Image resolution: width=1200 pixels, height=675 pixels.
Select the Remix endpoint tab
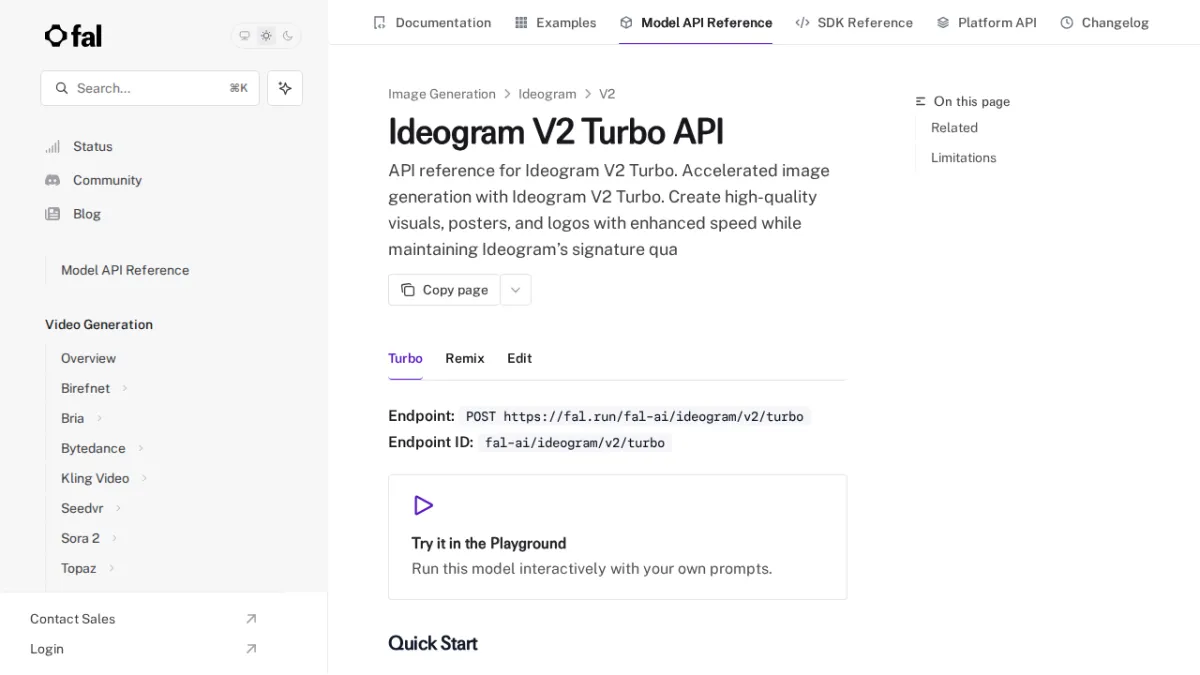pos(465,358)
